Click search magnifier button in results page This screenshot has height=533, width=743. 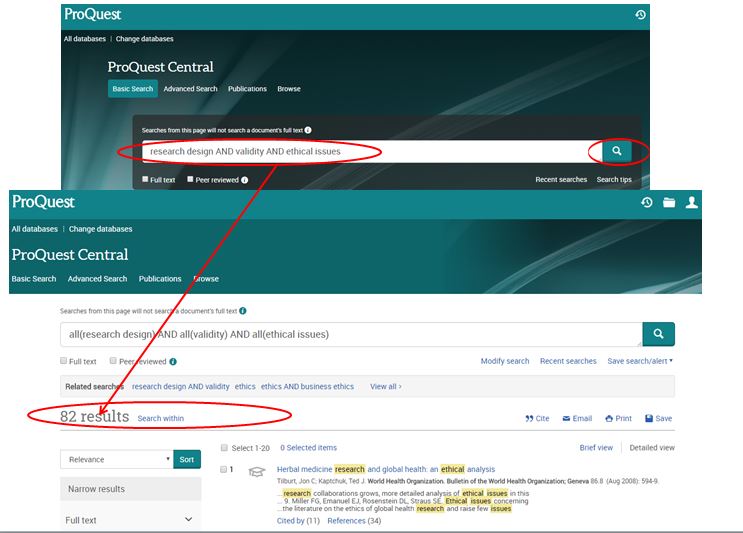659,334
